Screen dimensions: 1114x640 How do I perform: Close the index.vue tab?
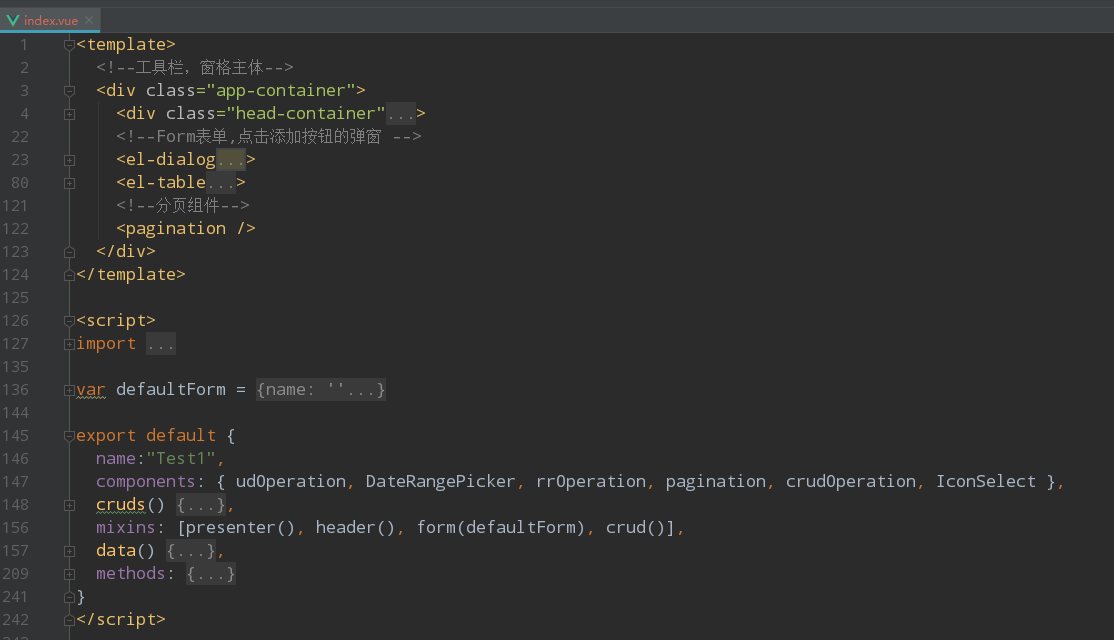click(89, 20)
